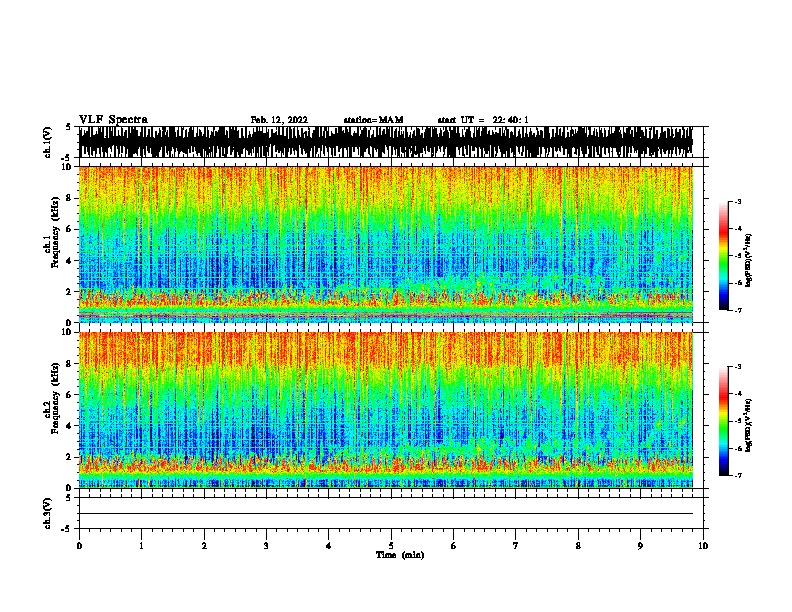Click the 6 kHz tick label on ch.1 axis
This screenshot has width=792, height=612.
coord(69,229)
